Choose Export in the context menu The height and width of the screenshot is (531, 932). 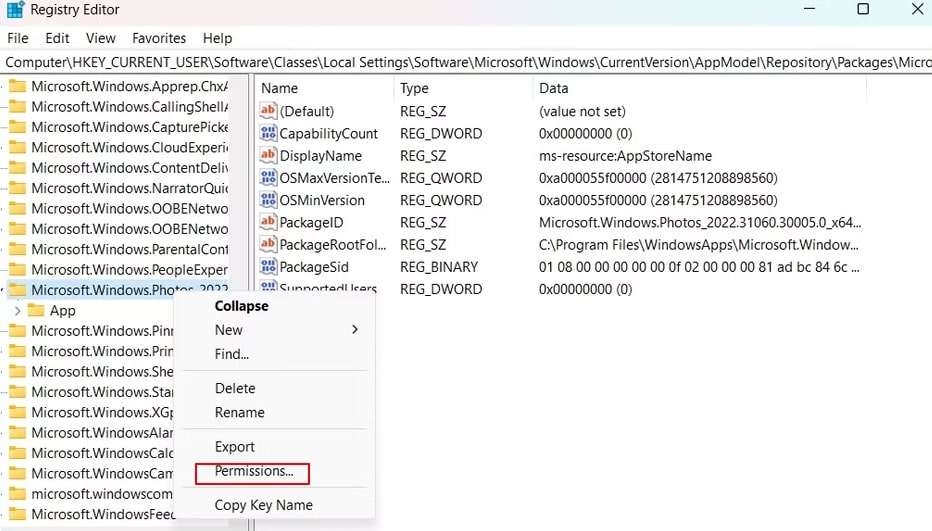coord(234,447)
